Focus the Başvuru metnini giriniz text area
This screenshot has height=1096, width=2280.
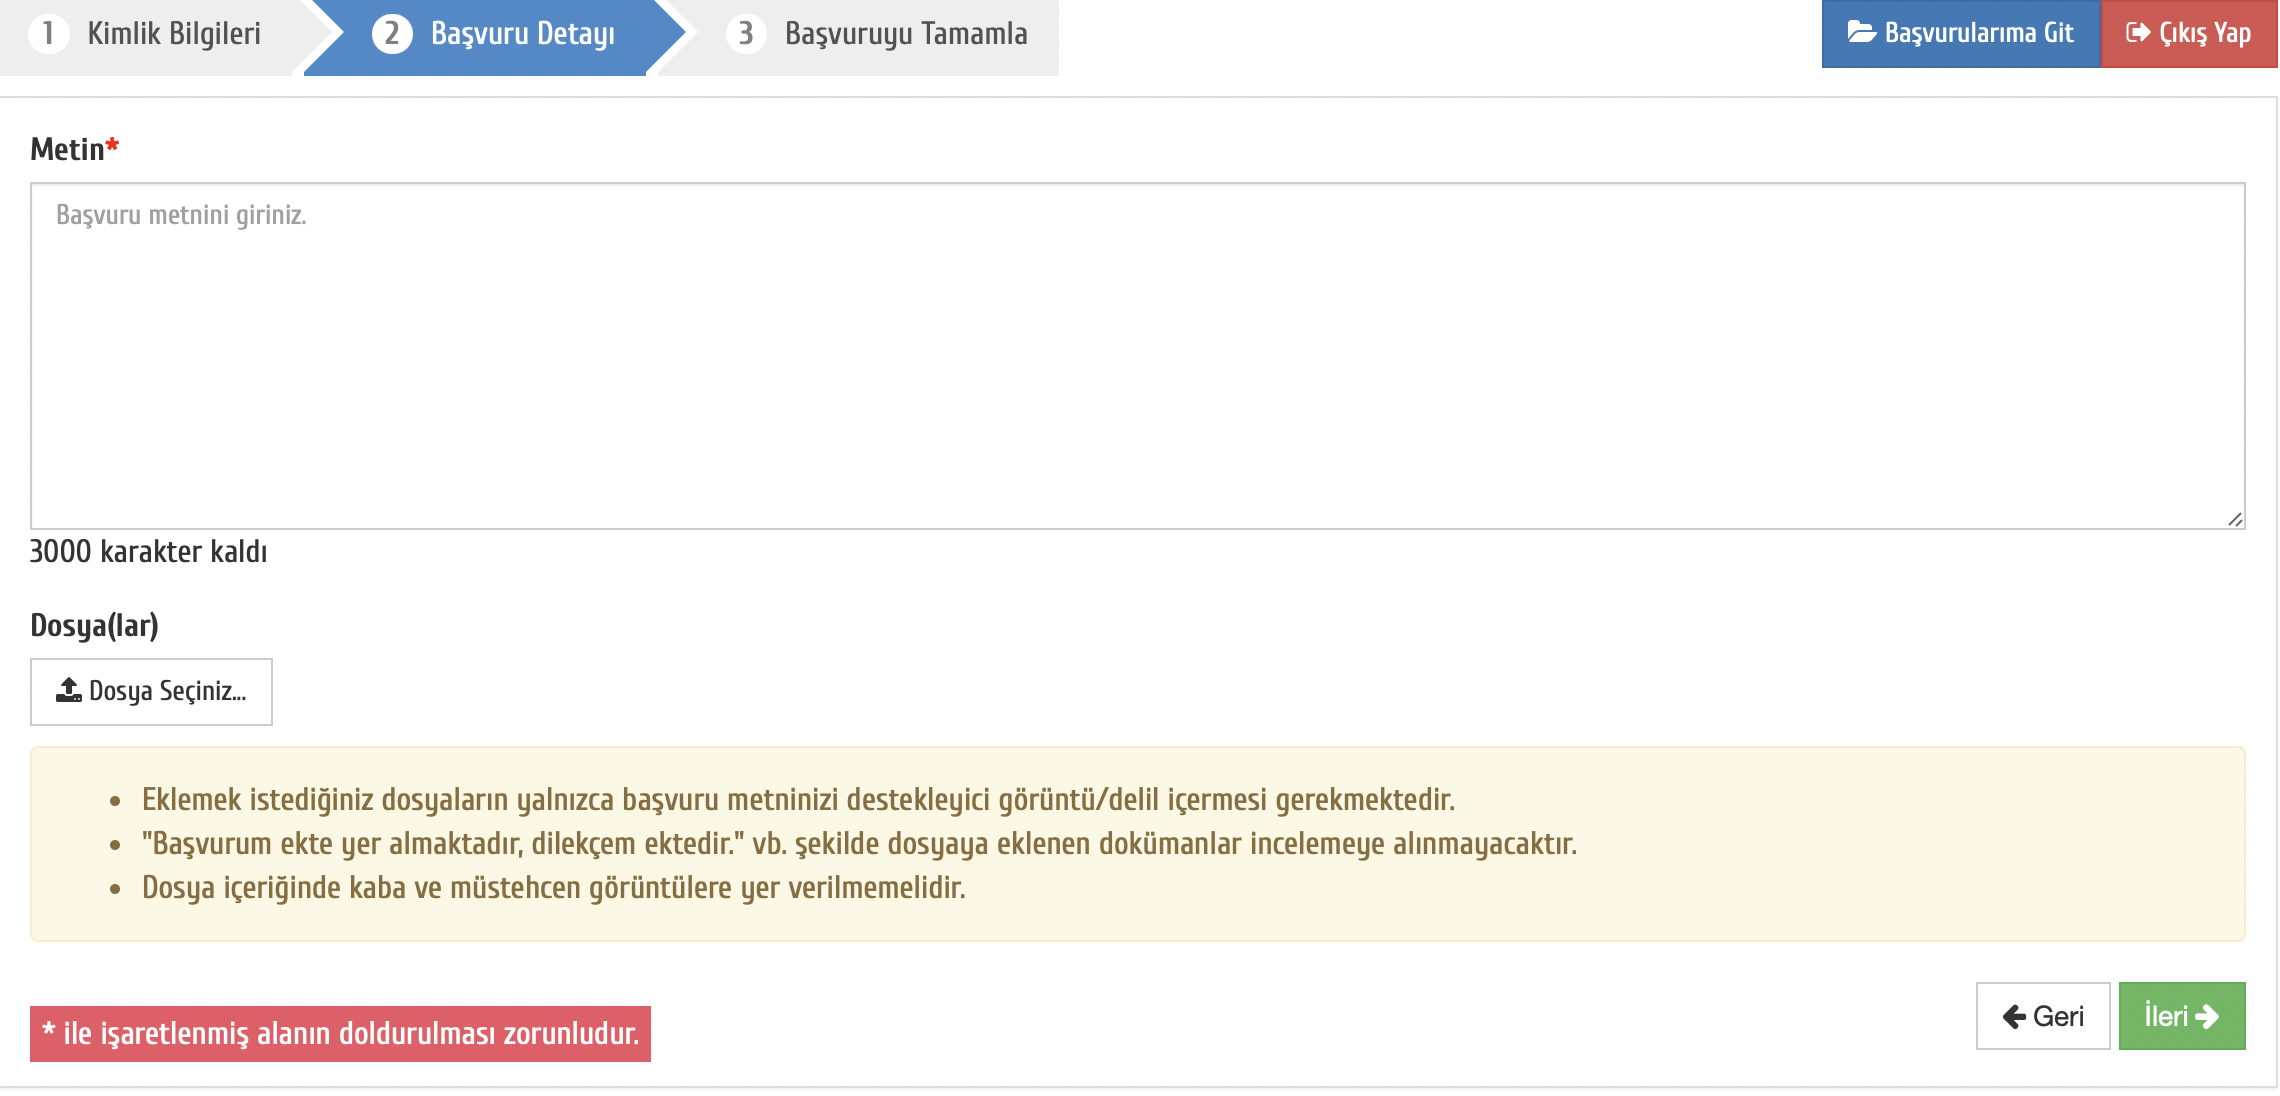coord(1137,355)
